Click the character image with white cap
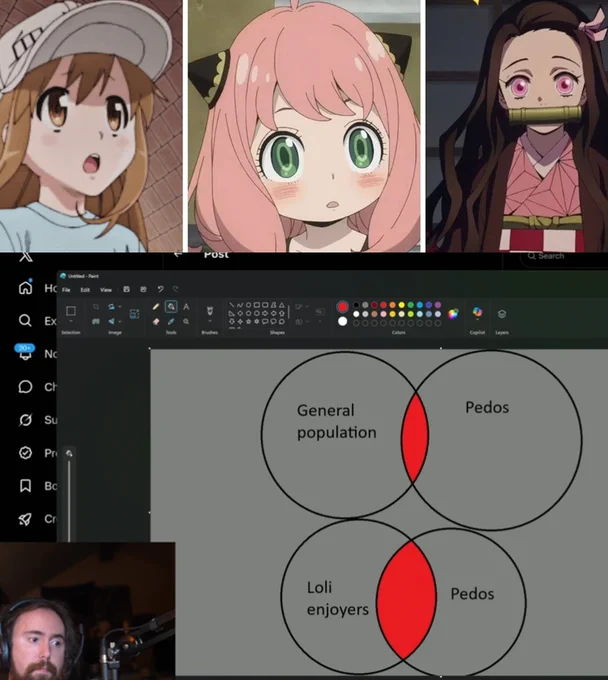 pyautogui.click(x=91, y=126)
